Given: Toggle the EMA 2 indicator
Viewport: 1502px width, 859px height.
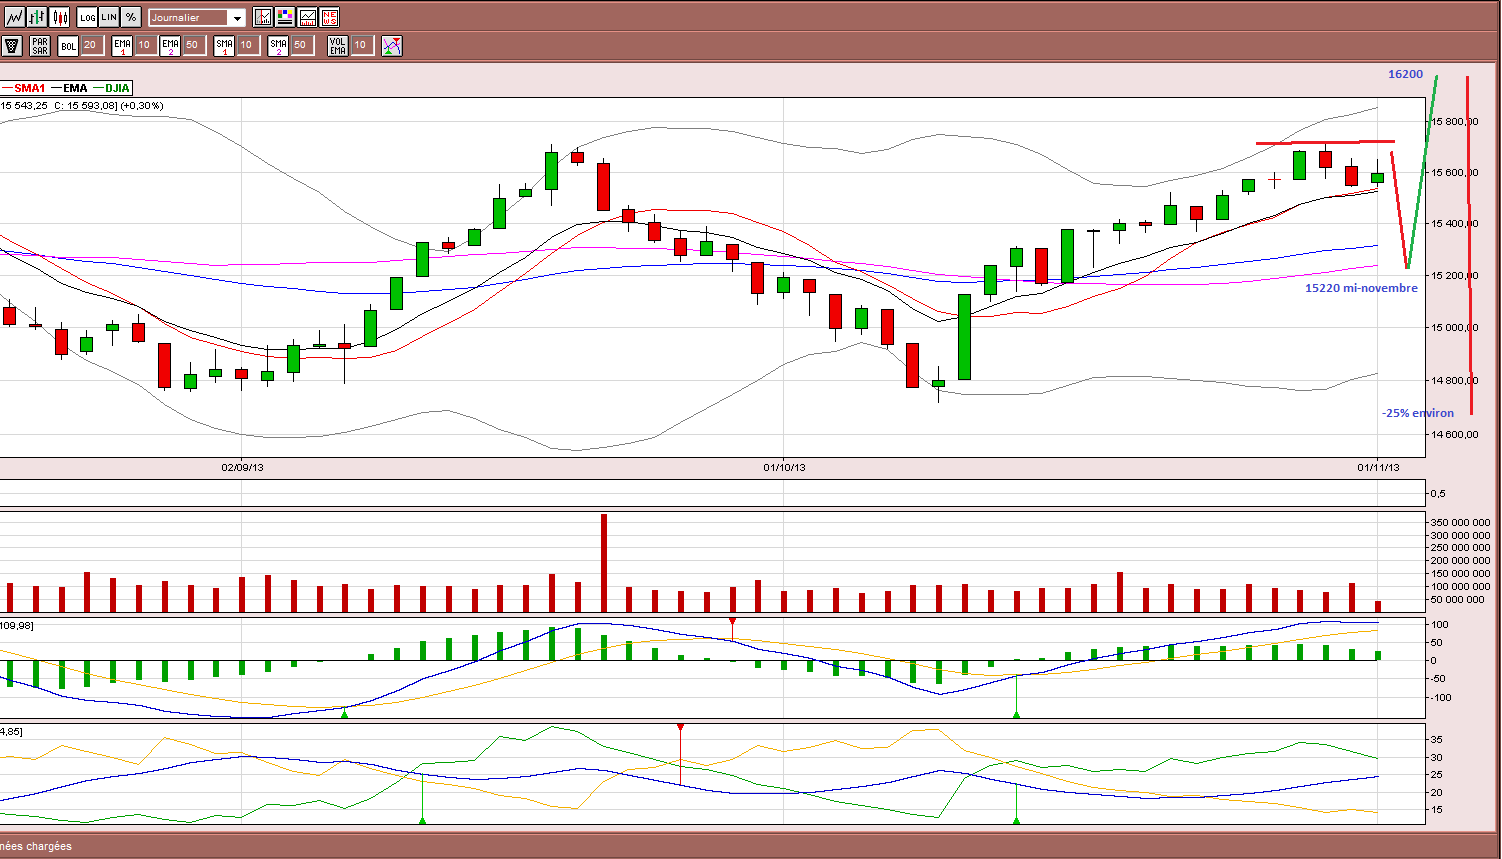Looking at the screenshot, I should click(170, 46).
